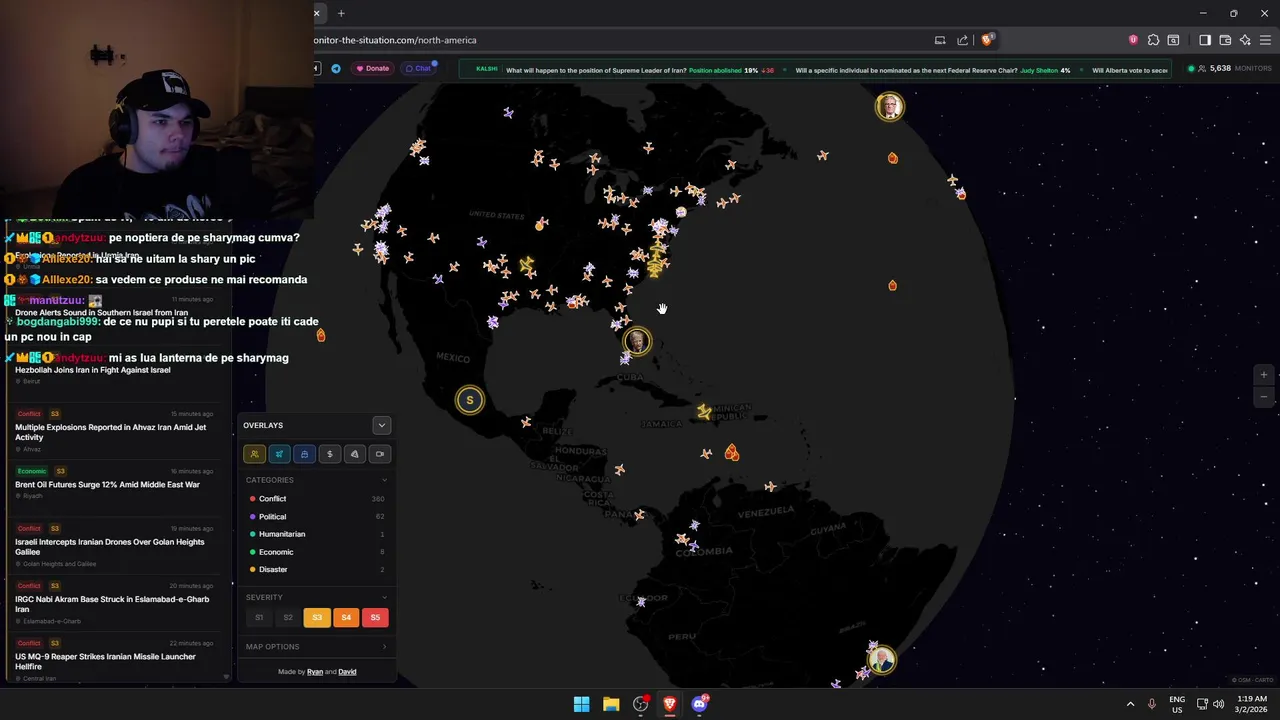Open Brave Leo AI icon
The height and width of the screenshot is (720, 1280).
[1245, 40]
